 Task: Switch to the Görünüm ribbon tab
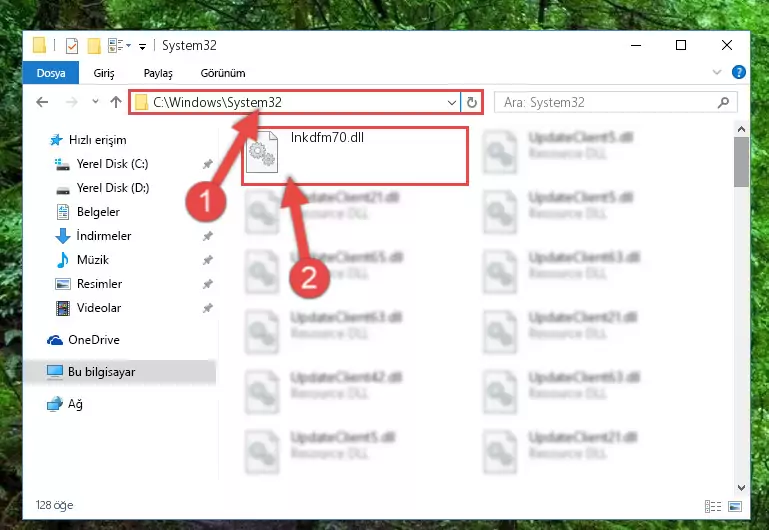[223, 73]
